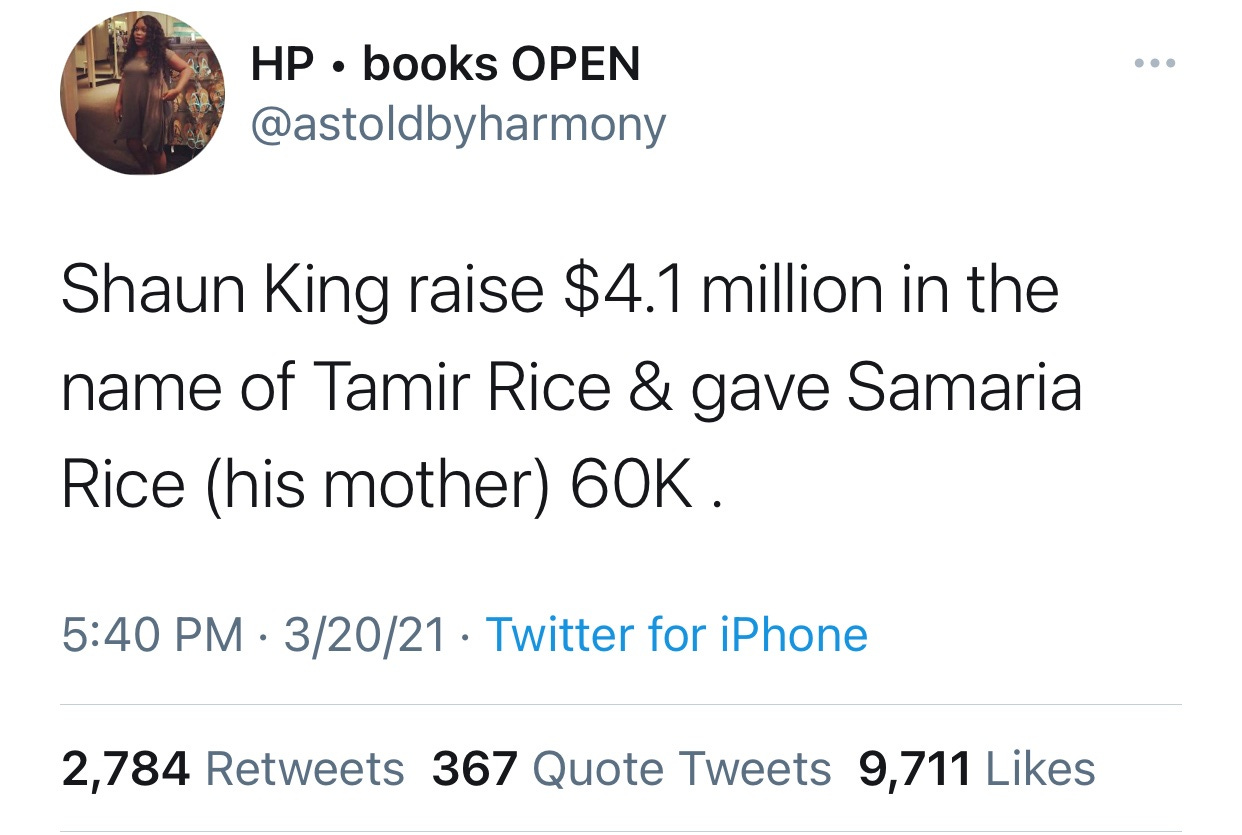This screenshot has width=1242, height=835.
Task: Open the Likes label list
Action: click(x=1041, y=769)
